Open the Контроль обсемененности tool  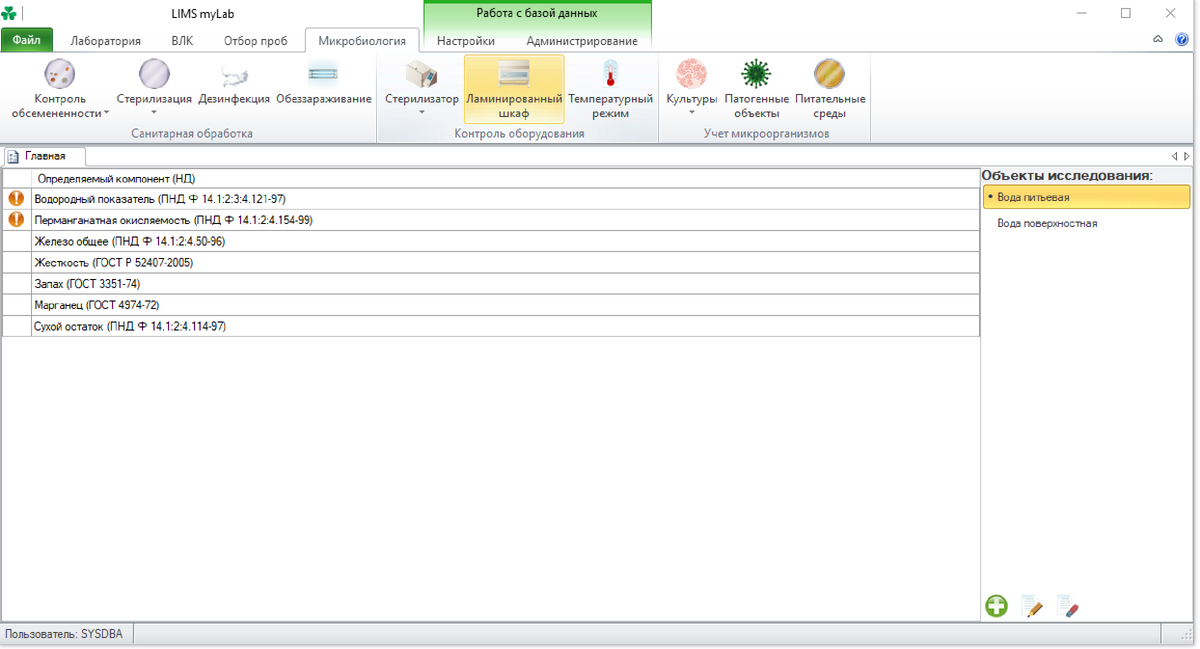point(60,88)
